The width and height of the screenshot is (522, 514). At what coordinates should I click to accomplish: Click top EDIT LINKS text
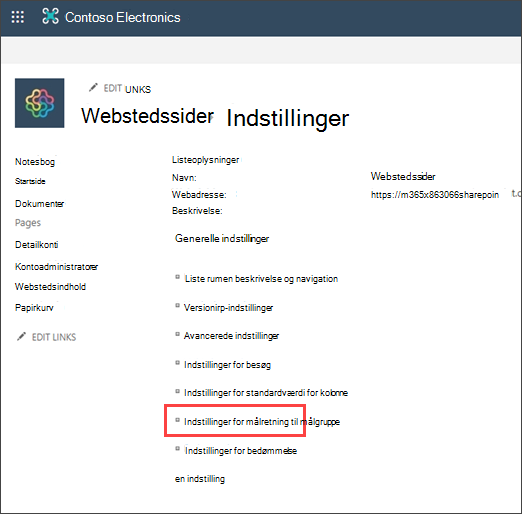coord(127,89)
